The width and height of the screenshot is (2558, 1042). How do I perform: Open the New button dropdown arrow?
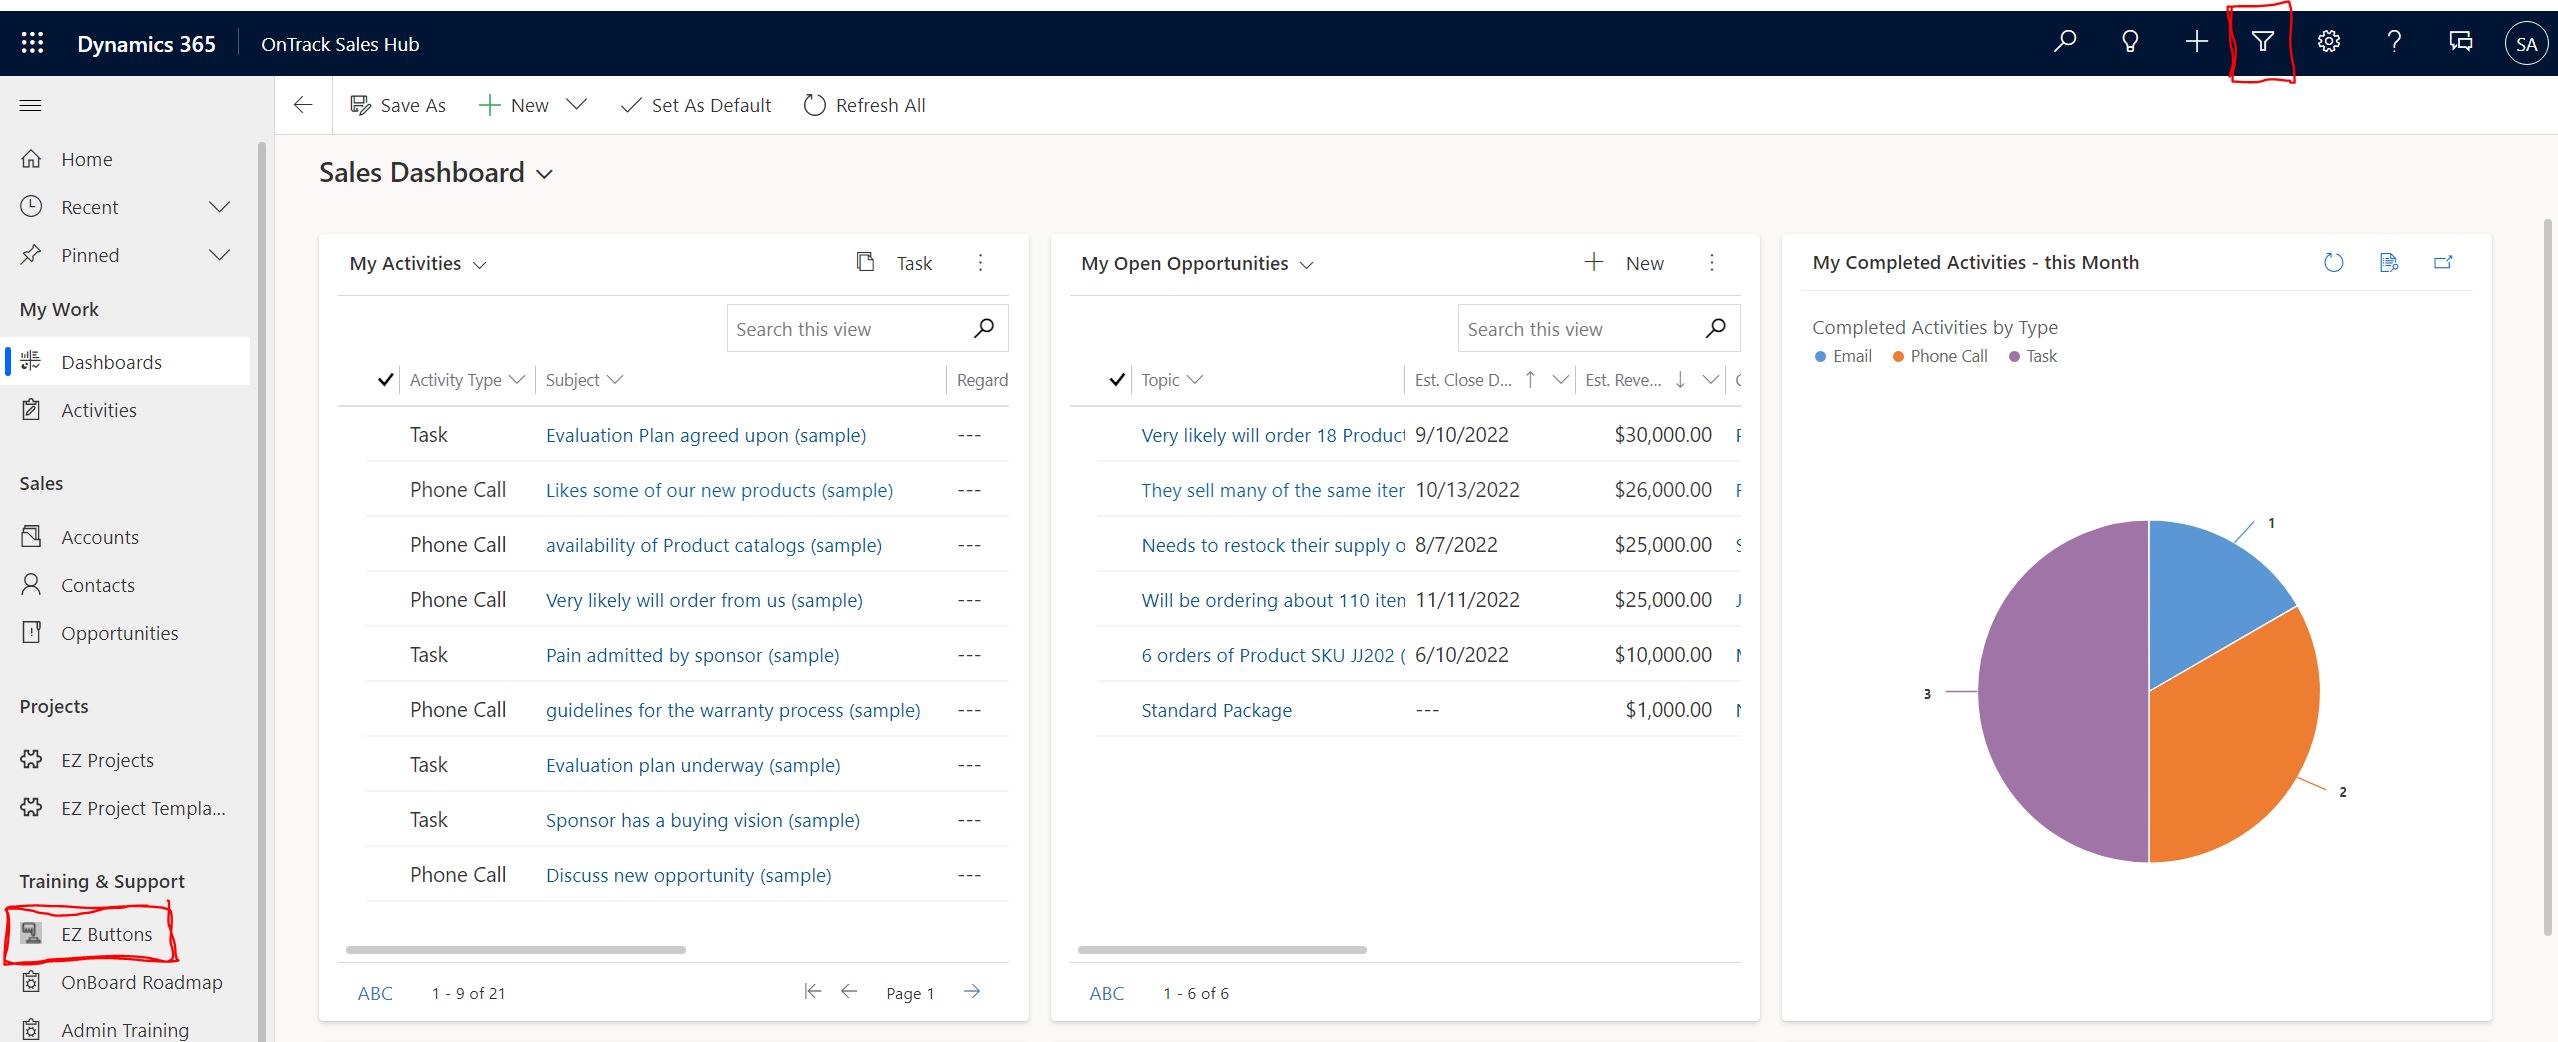(576, 104)
